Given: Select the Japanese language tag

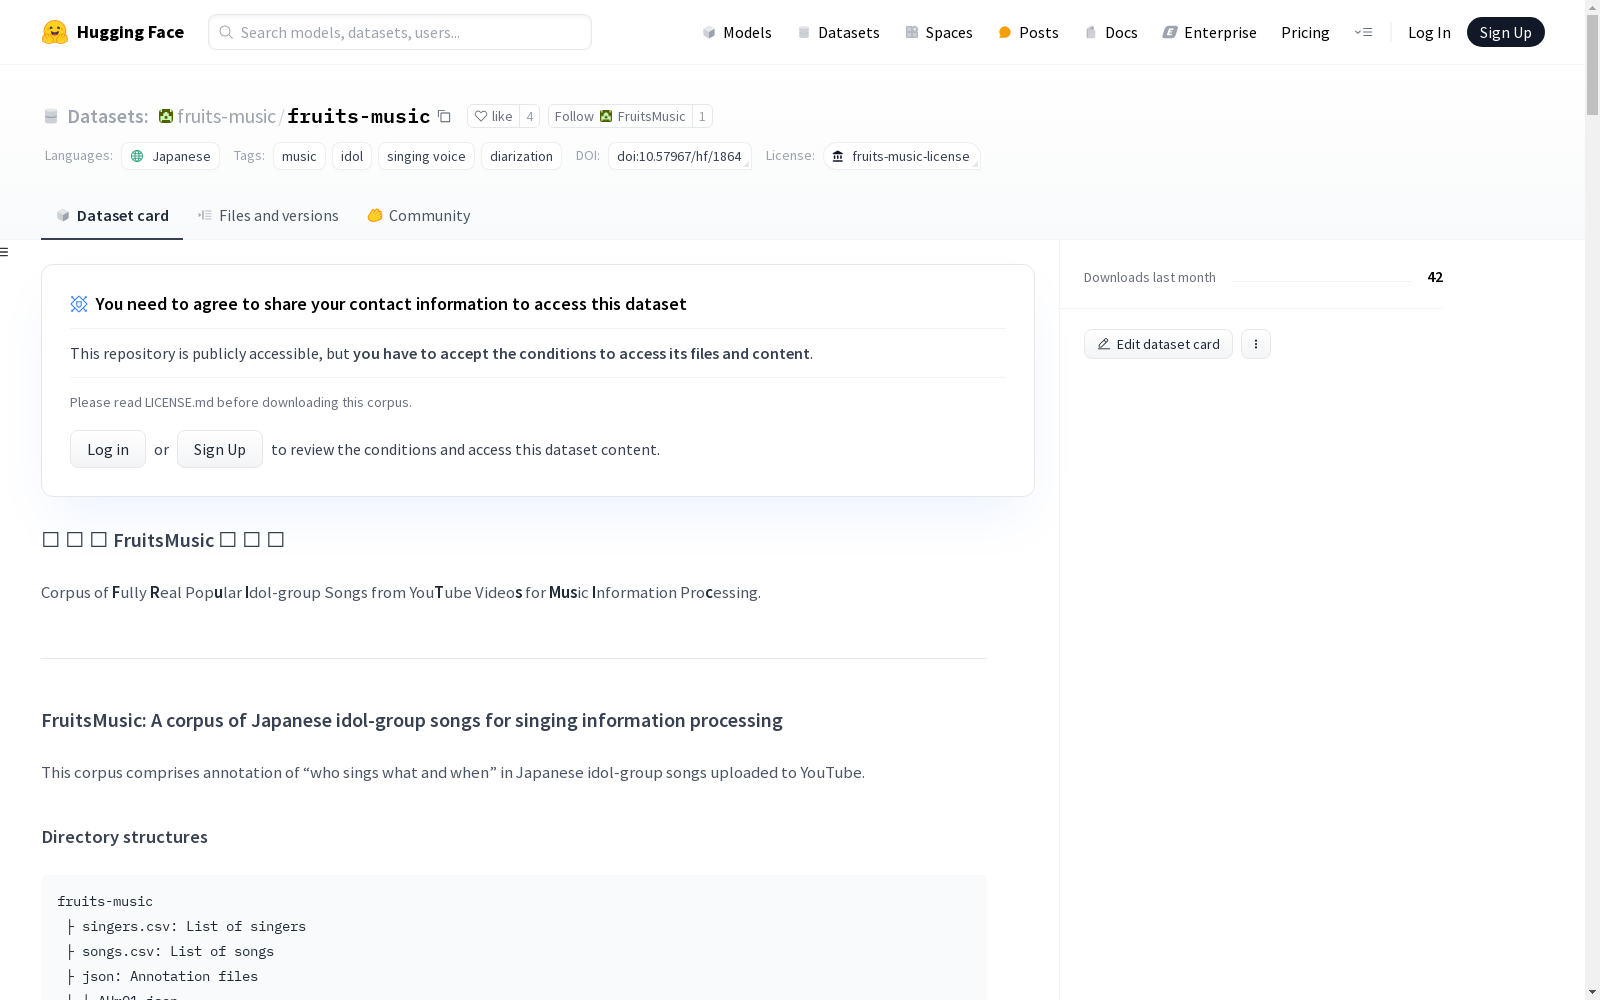Looking at the screenshot, I should click(x=170, y=156).
